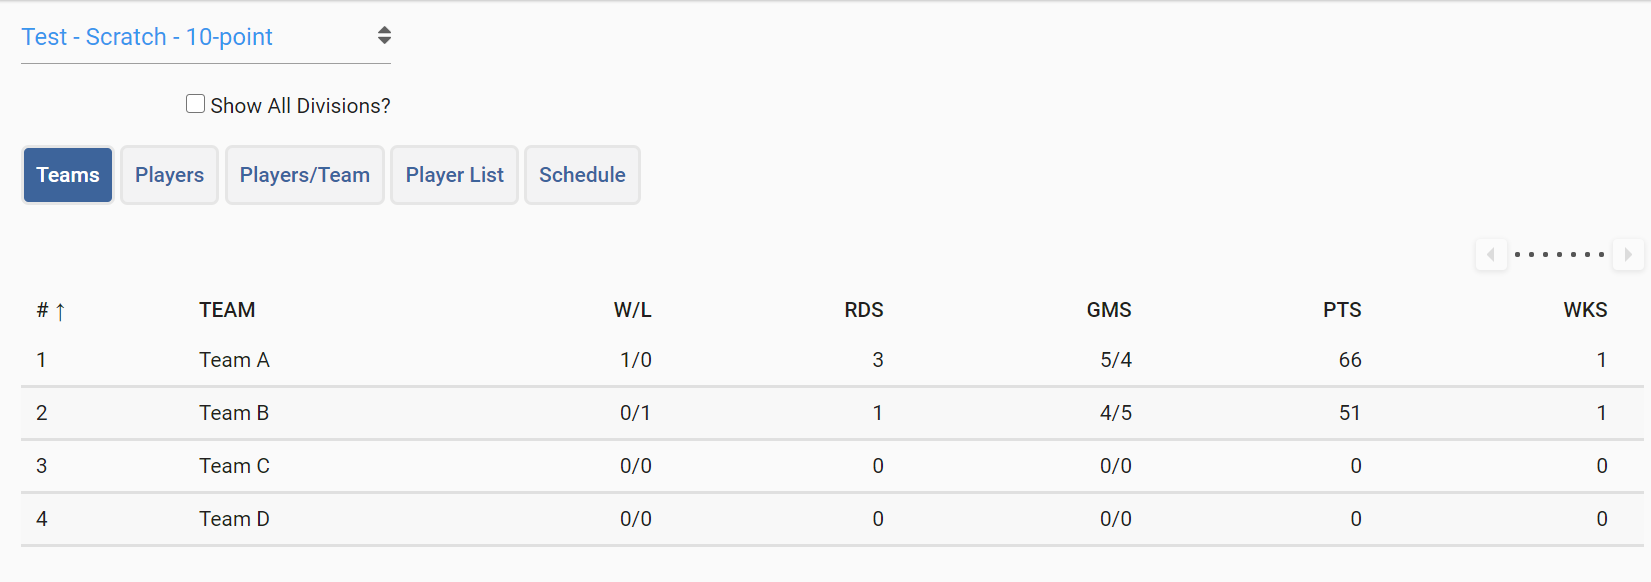Click the sort arrow on the # column

[x=62, y=311]
